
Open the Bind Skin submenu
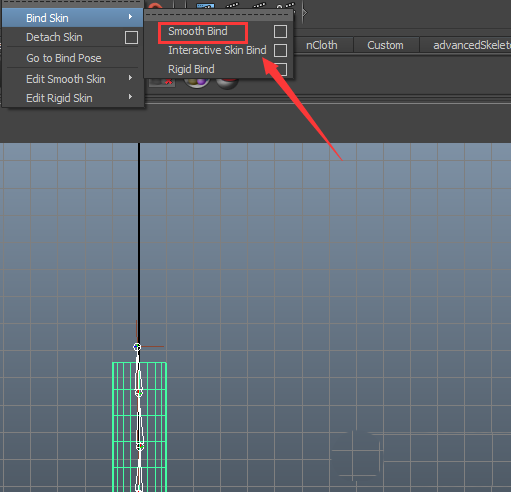point(73,18)
